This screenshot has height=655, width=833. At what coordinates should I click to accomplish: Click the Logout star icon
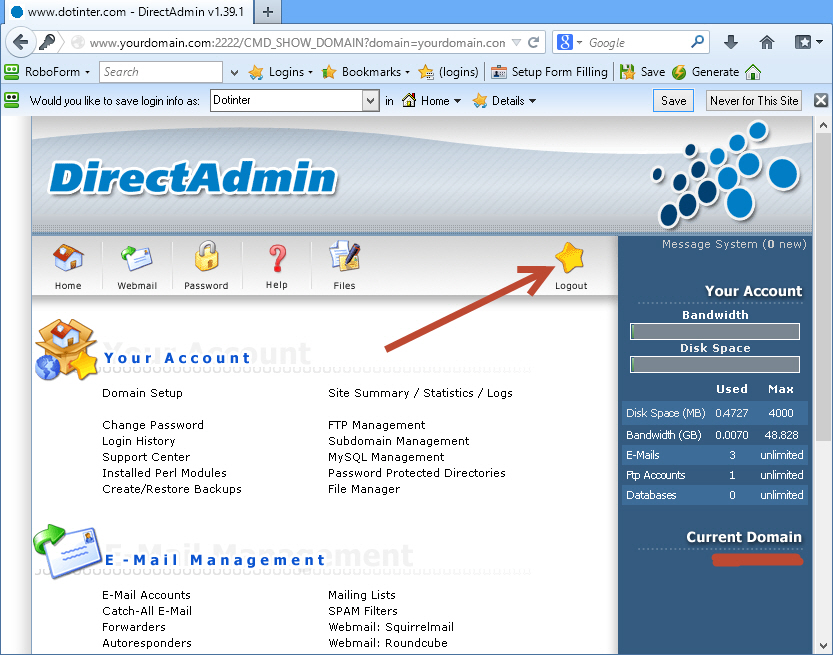[570, 257]
